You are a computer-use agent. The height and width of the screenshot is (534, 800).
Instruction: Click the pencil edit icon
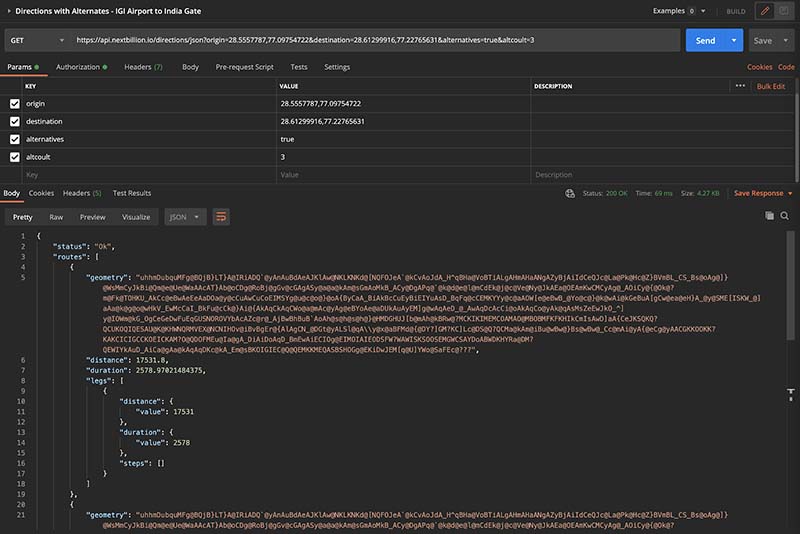point(765,11)
